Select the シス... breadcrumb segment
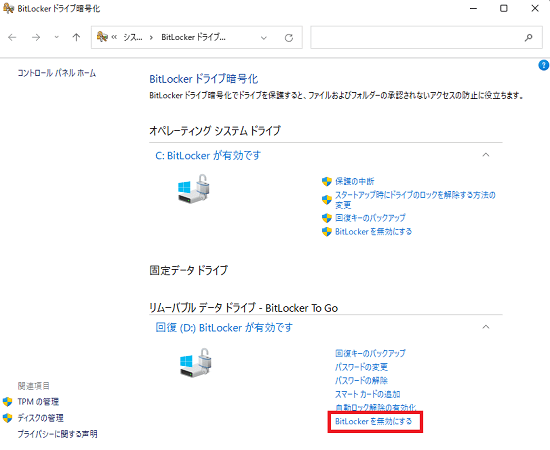Image resolution: width=550 pixels, height=450 pixels. click(x=133, y=37)
